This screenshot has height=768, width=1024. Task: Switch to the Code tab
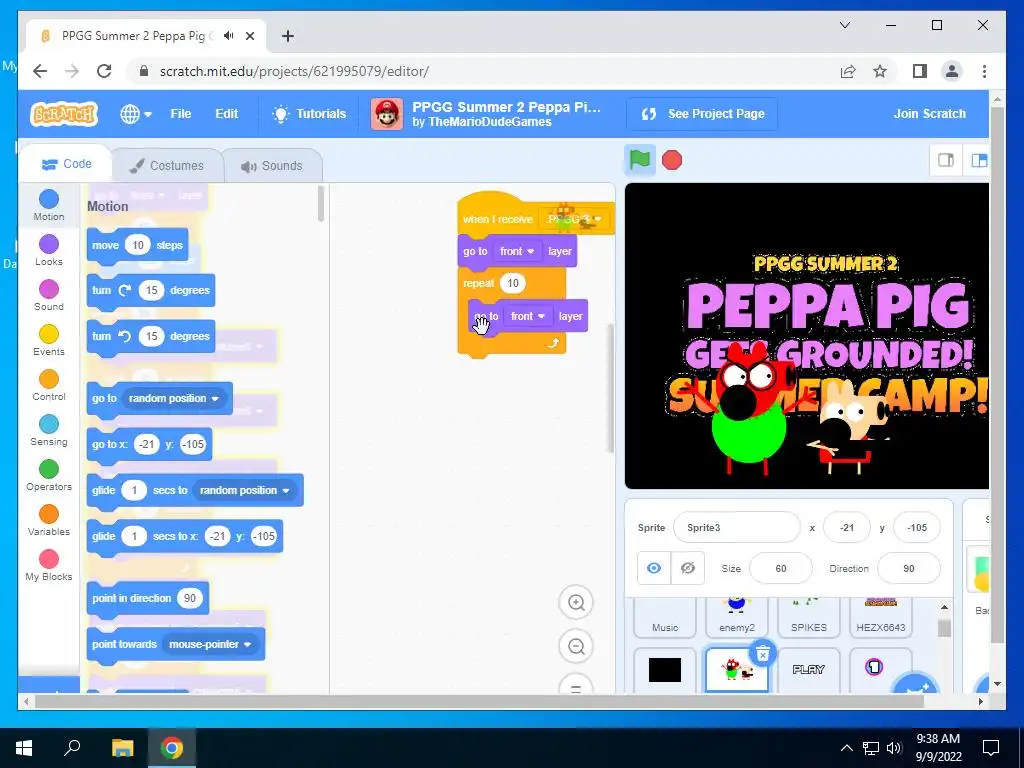click(x=66, y=164)
